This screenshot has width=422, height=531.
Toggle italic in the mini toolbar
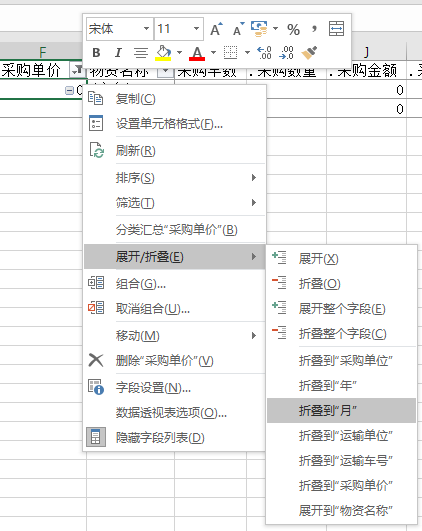[118, 53]
